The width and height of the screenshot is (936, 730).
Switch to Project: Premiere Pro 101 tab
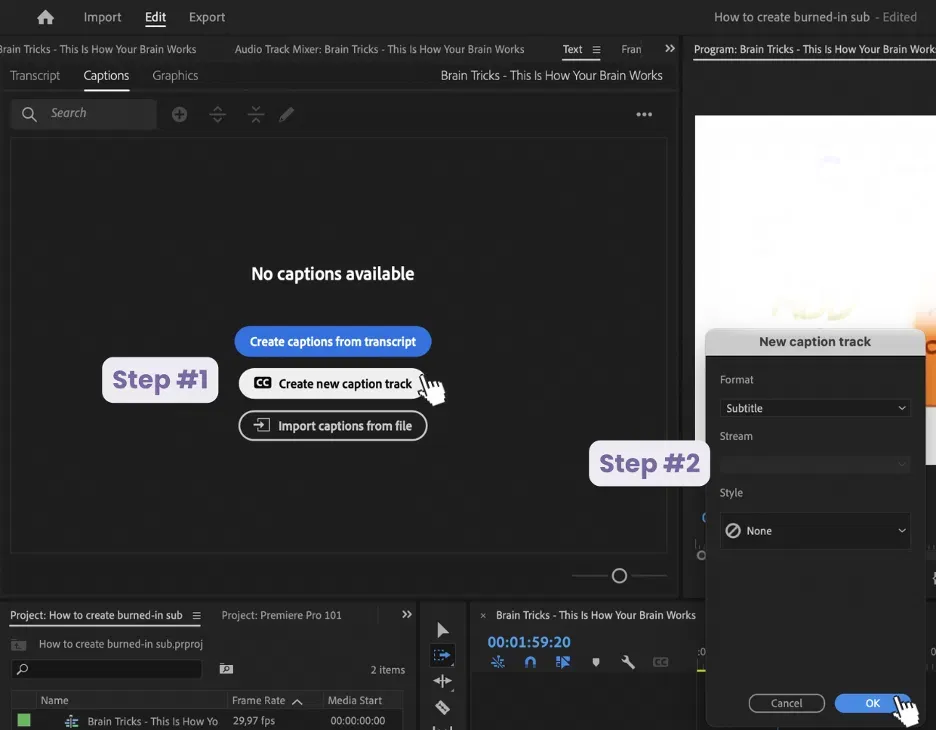[x=281, y=615]
